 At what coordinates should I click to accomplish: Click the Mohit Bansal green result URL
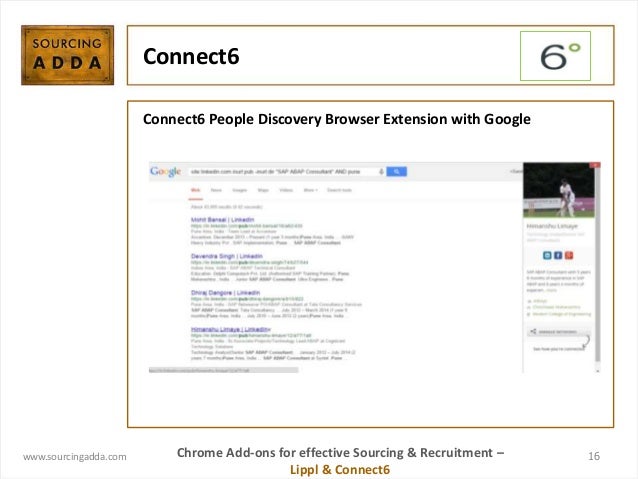(x=247, y=226)
